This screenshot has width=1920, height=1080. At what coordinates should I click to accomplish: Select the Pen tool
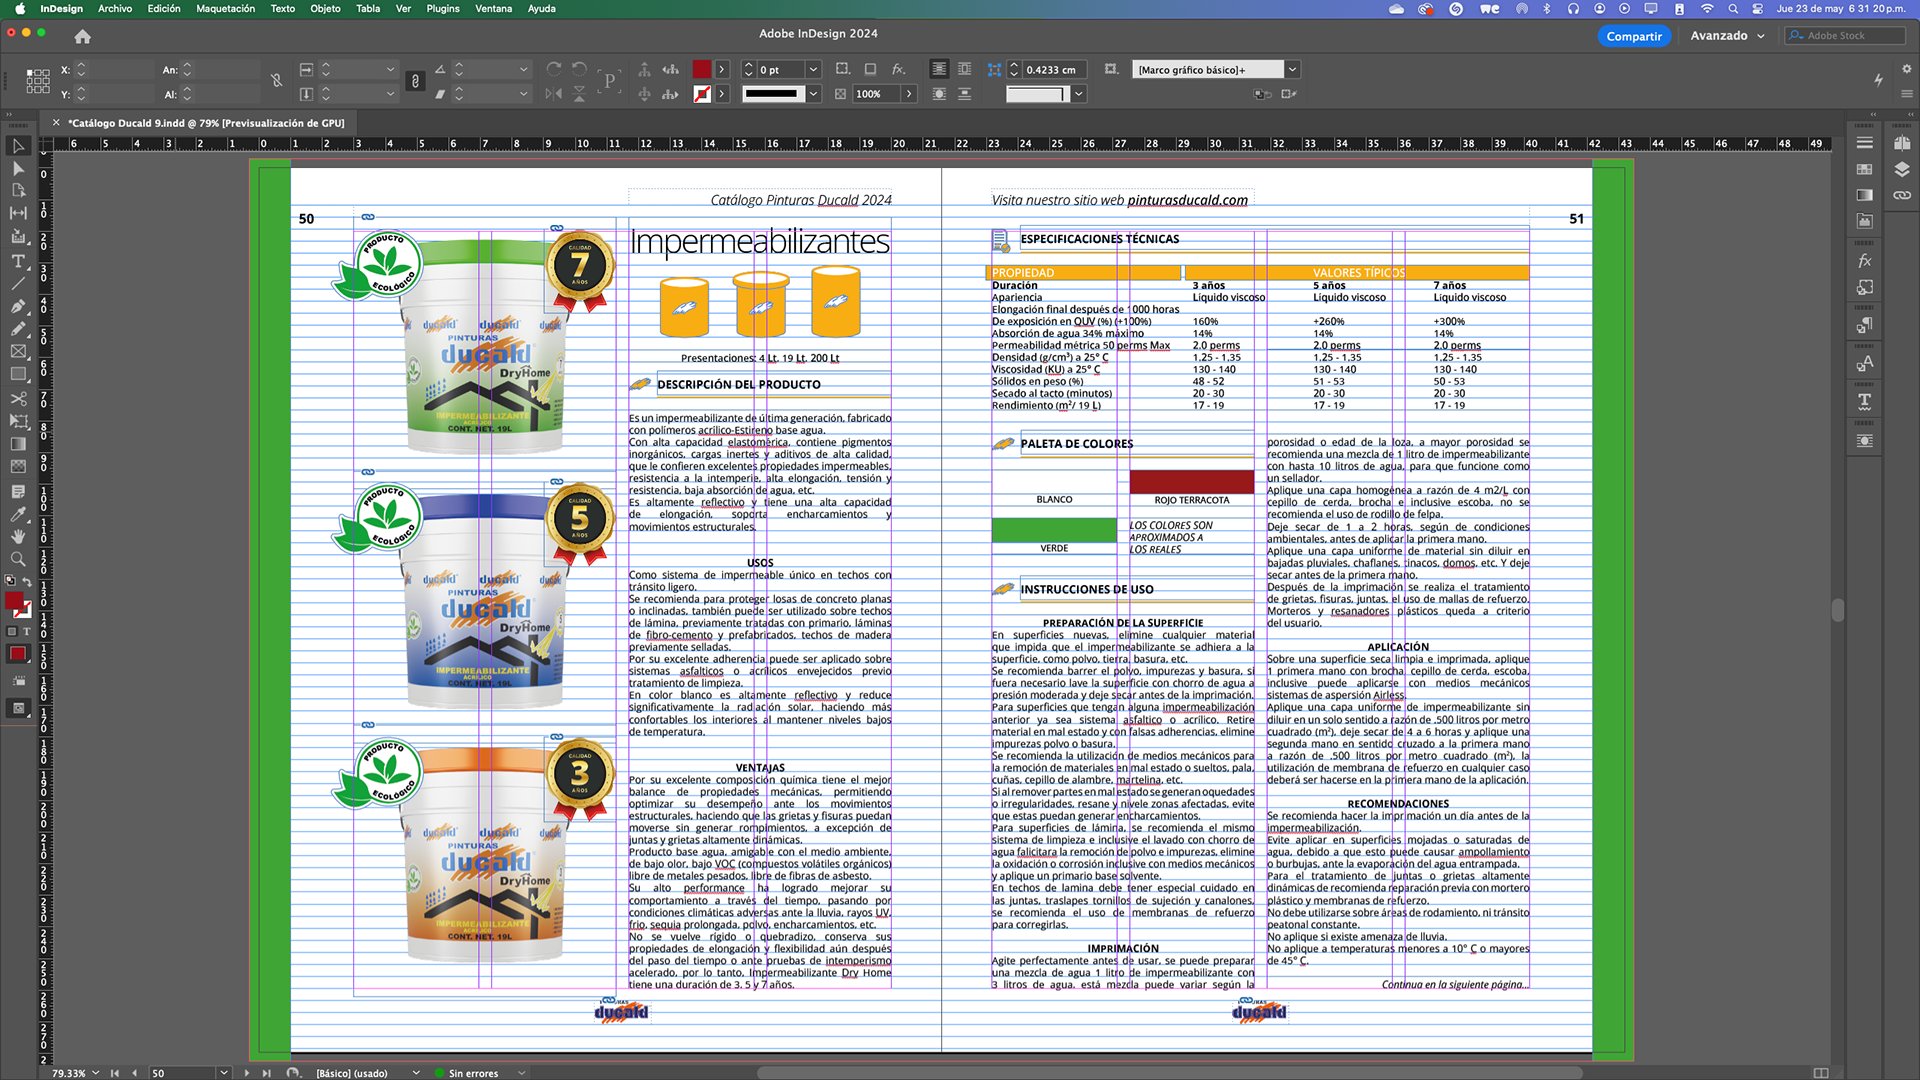click(18, 306)
